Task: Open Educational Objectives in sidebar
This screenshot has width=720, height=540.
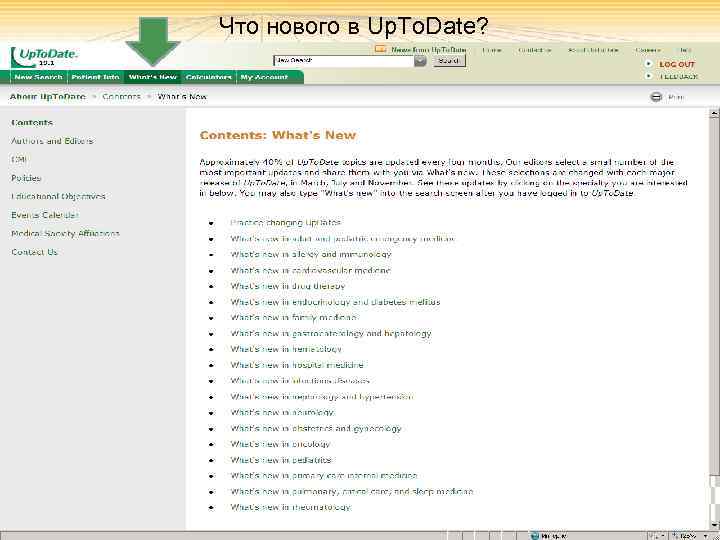Action: click(x=58, y=196)
